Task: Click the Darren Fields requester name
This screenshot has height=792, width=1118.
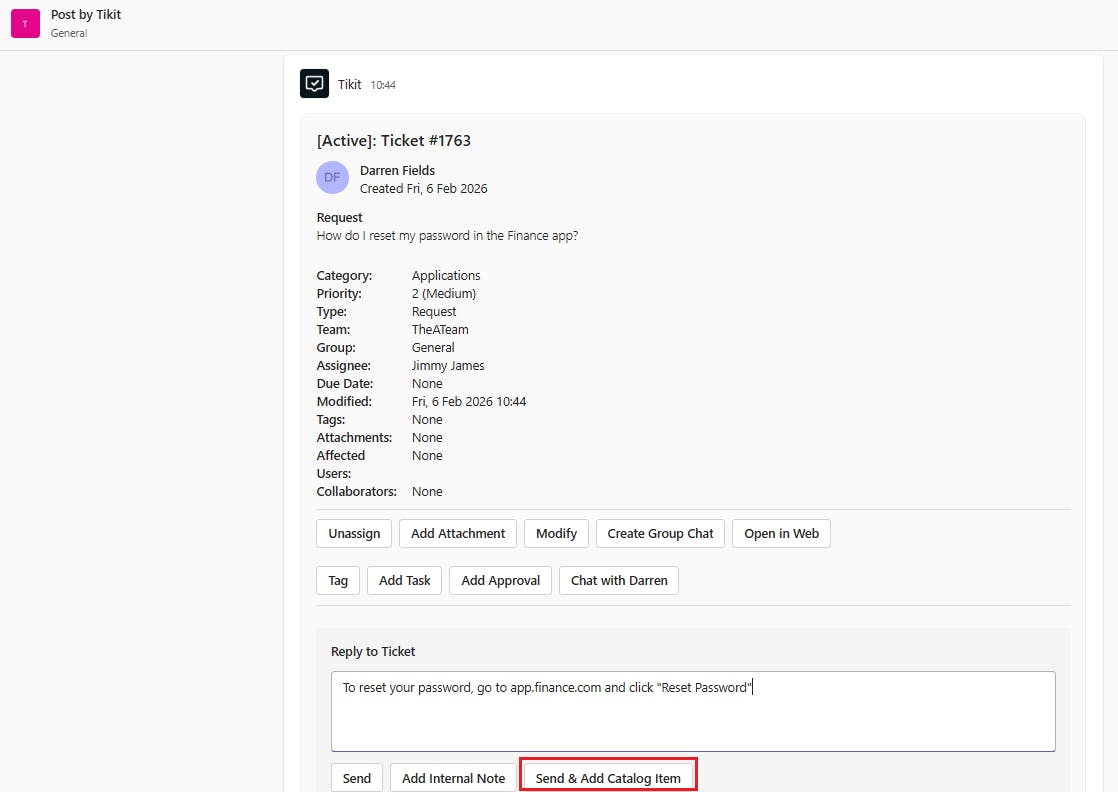Action: (397, 170)
